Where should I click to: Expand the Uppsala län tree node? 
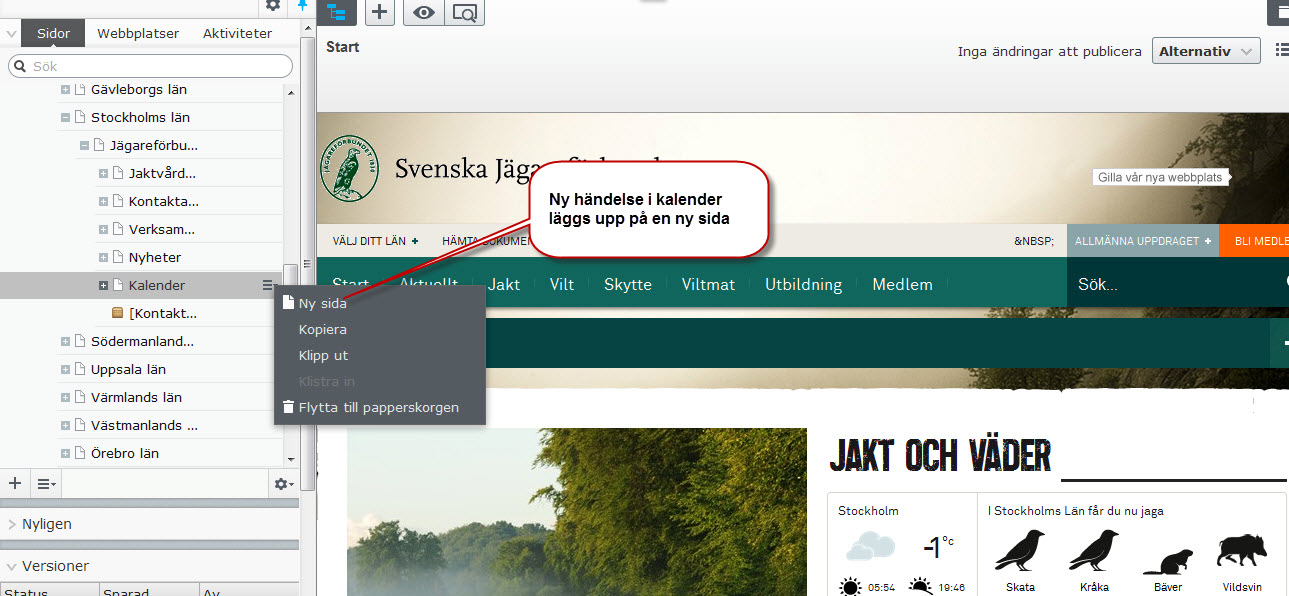tap(66, 369)
